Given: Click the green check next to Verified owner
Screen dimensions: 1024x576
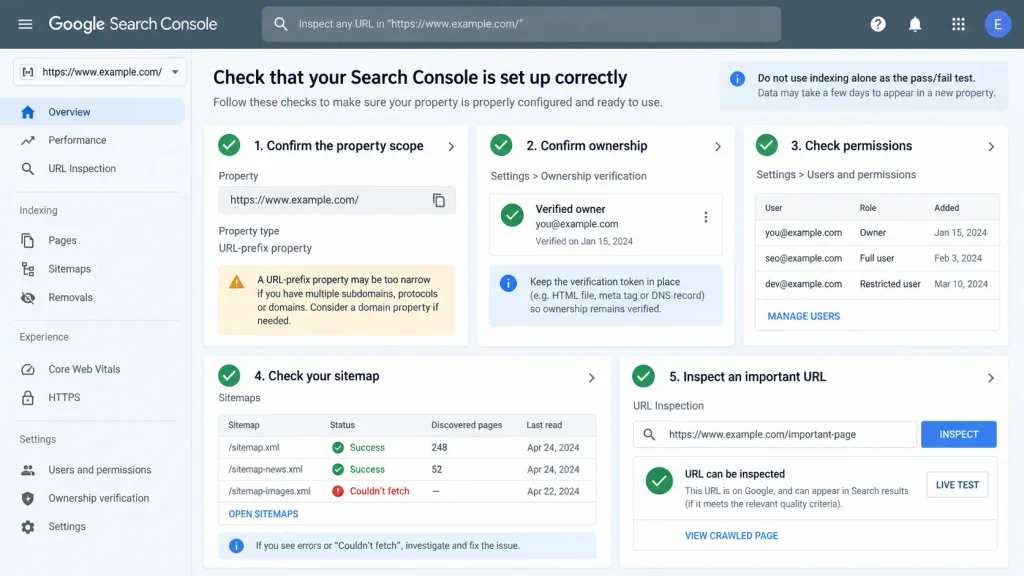Looking at the screenshot, I should (512, 215).
